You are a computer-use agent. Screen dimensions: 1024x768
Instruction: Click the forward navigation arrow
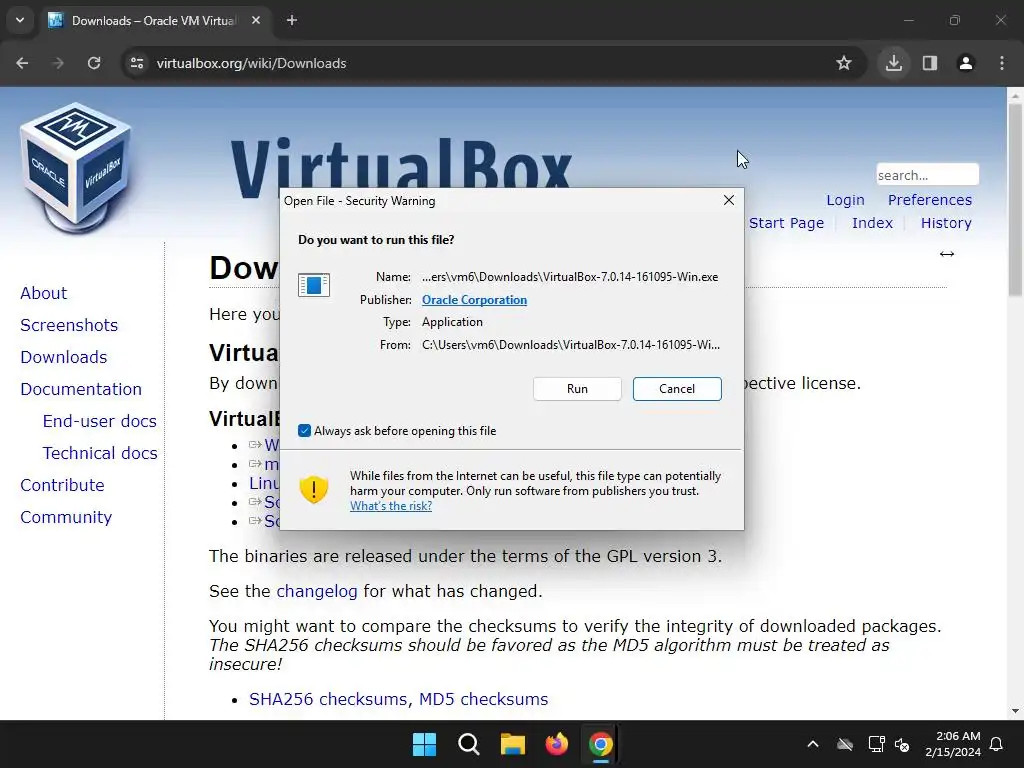[58, 63]
